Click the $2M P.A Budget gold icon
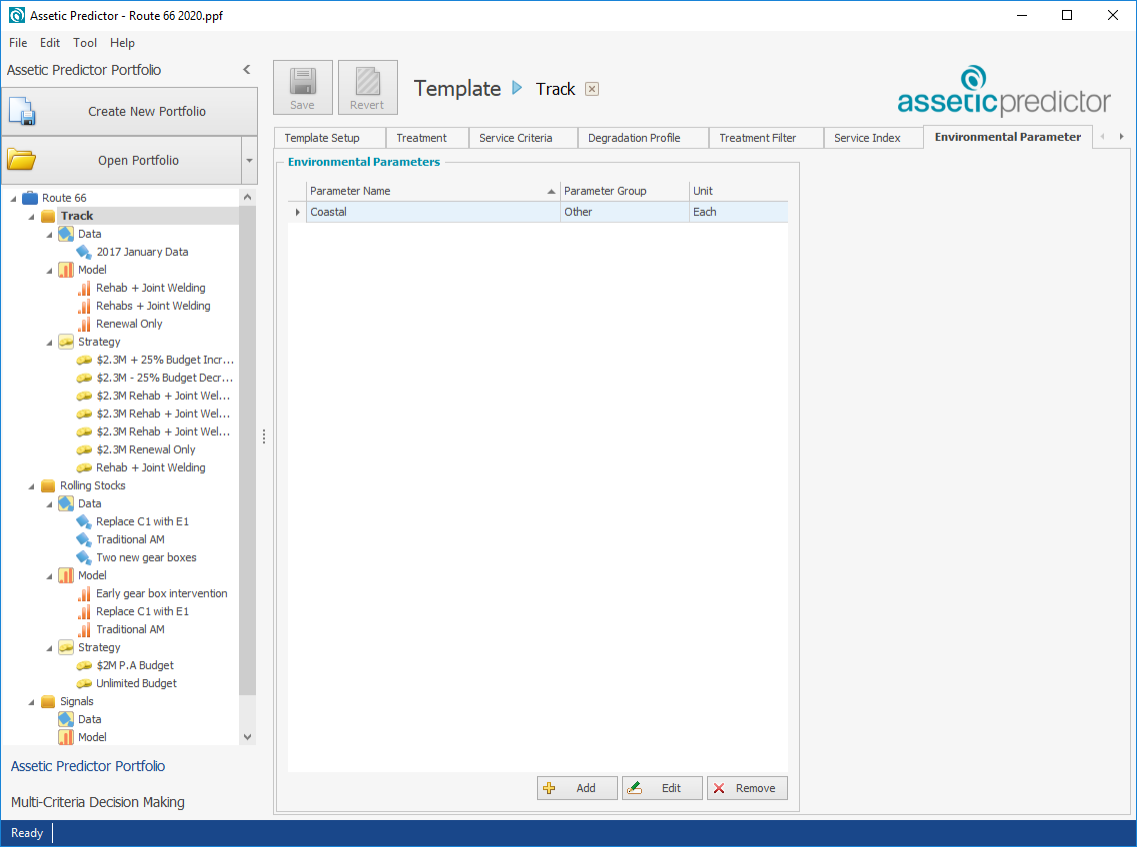The height and width of the screenshot is (847, 1137). coord(84,666)
